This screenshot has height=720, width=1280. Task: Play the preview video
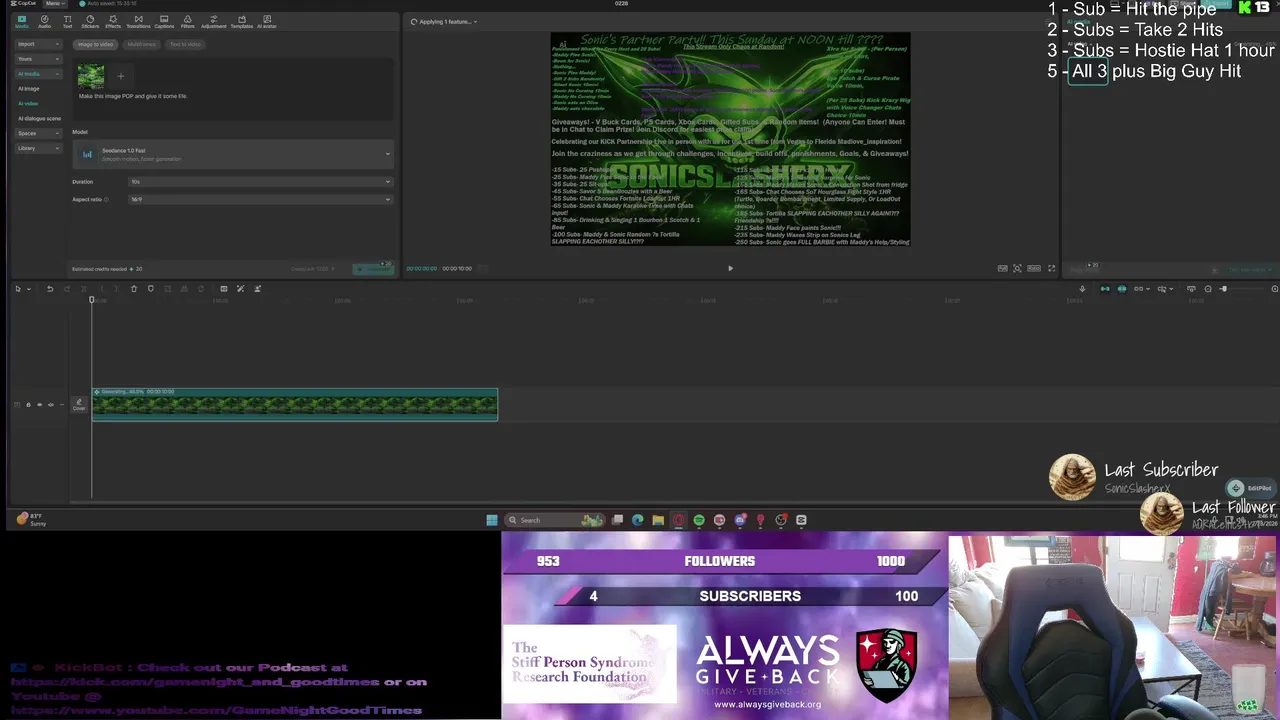pos(730,268)
